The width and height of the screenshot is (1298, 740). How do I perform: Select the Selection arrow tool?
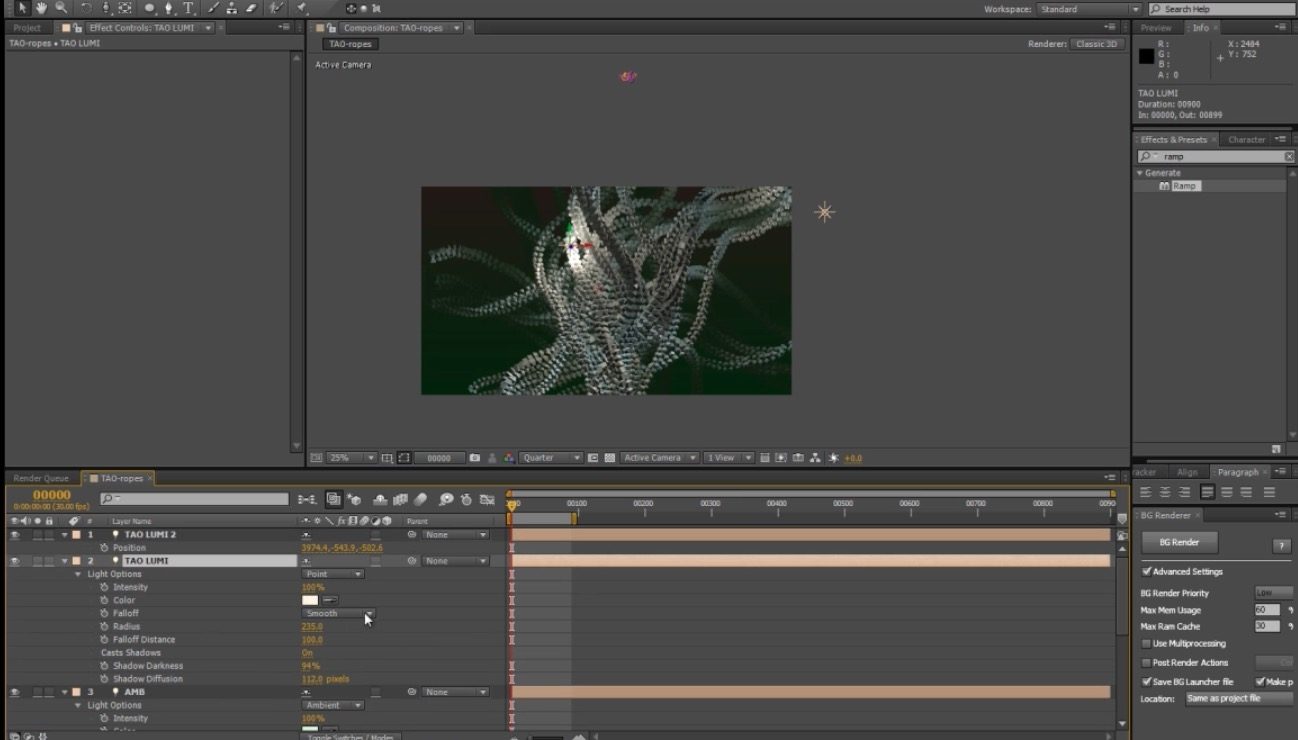click(x=24, y=8)
